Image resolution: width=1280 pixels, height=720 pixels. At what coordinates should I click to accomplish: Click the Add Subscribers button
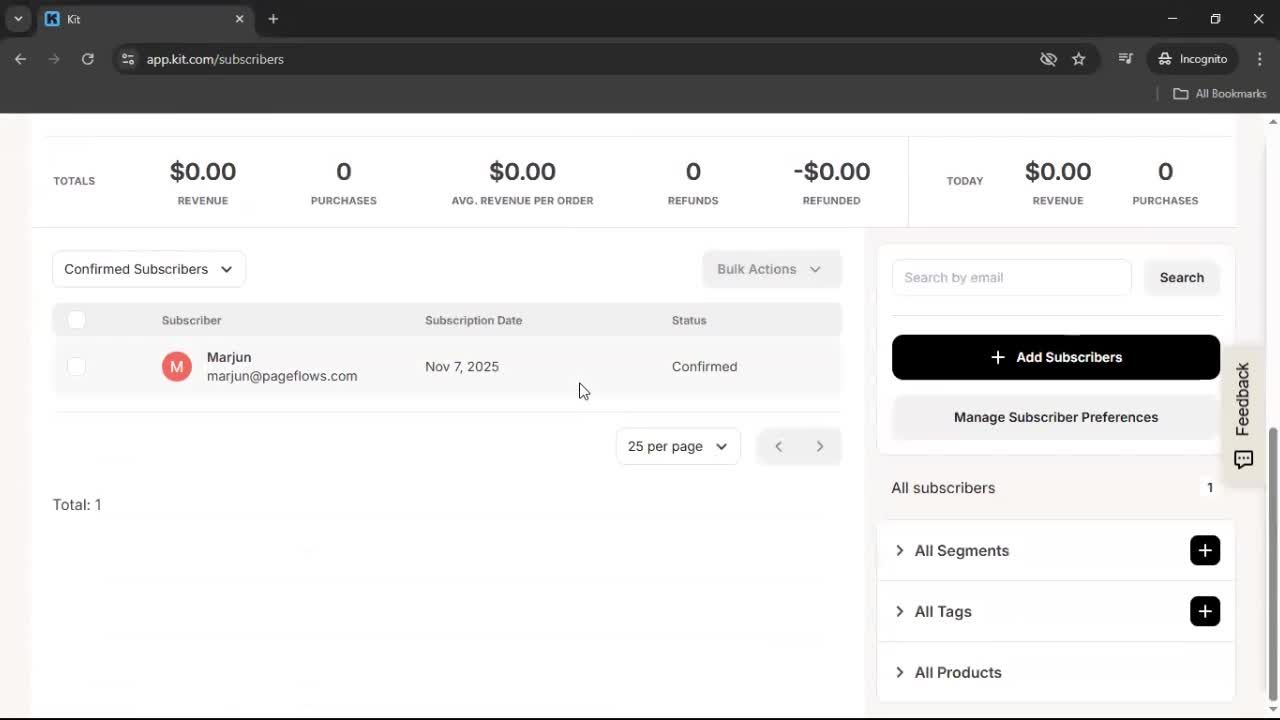pos(1055,357)
